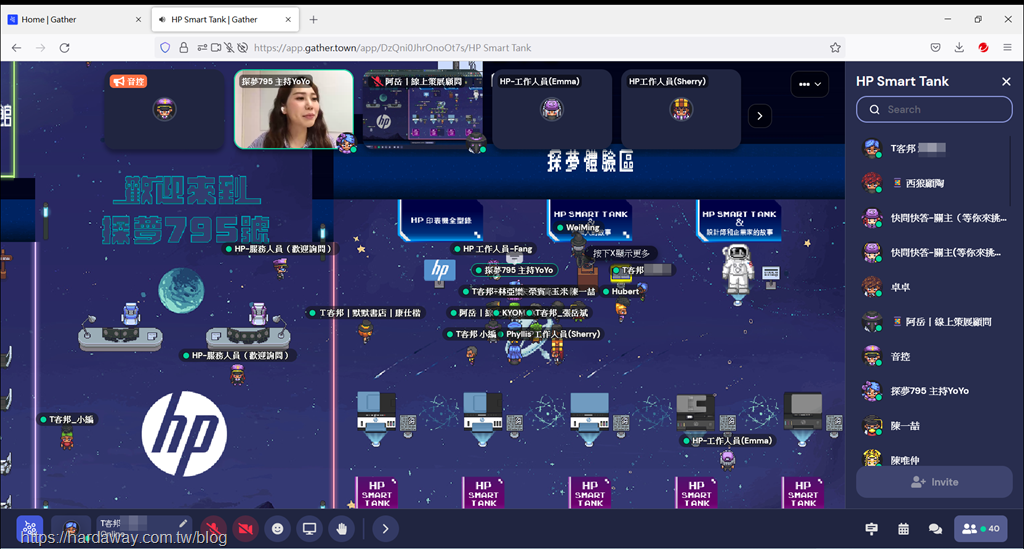Reload the page

point(64,48)
